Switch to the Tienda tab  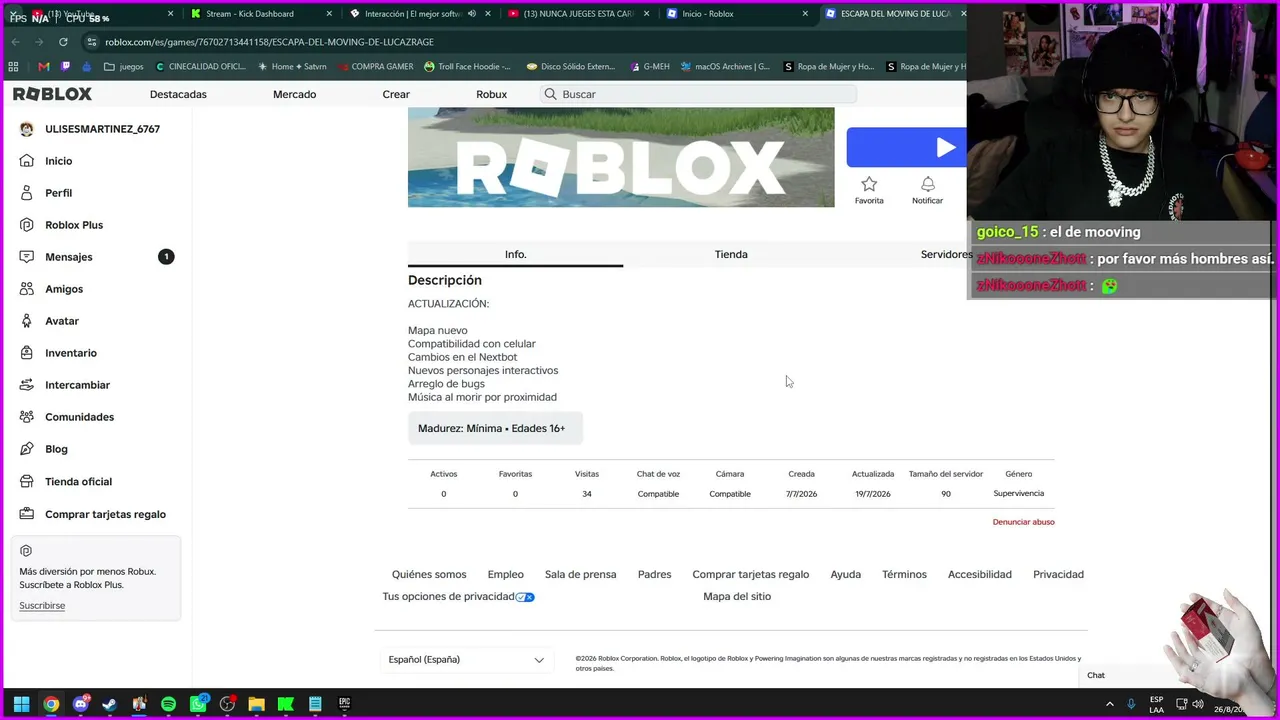(731, 254)
